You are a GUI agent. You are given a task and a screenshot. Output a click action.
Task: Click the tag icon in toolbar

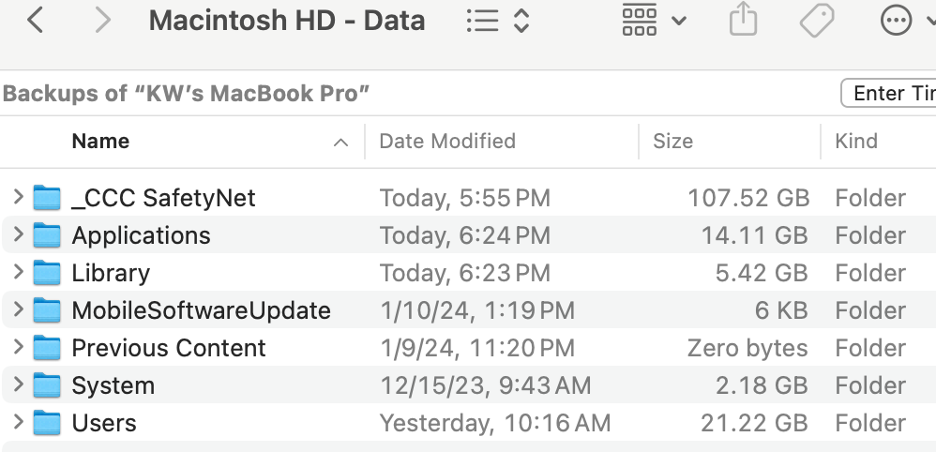(x=817, y=20)
